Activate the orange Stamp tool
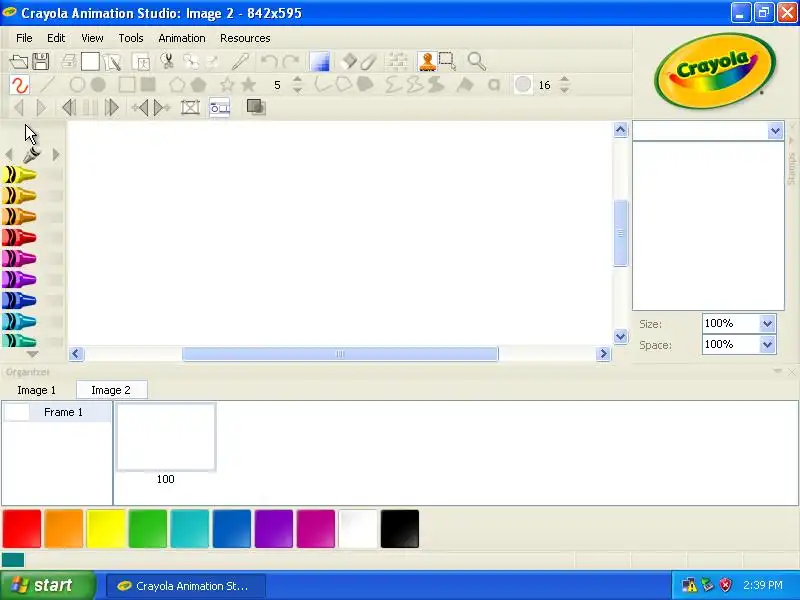This screenshot has height=600, width=800. 427,62
